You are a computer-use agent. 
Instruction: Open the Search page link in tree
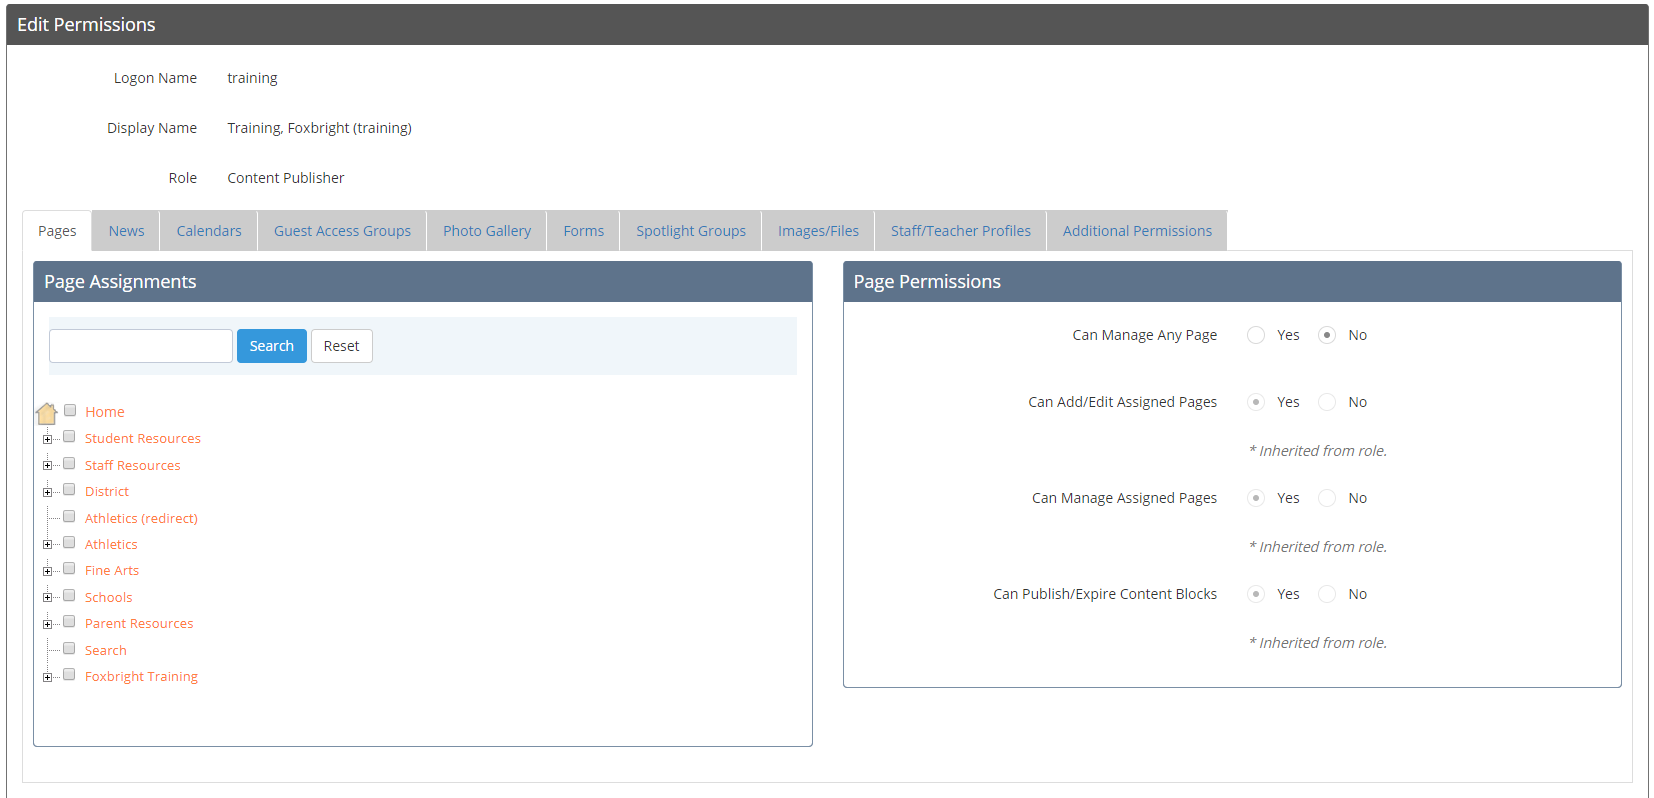click(106, 650)
